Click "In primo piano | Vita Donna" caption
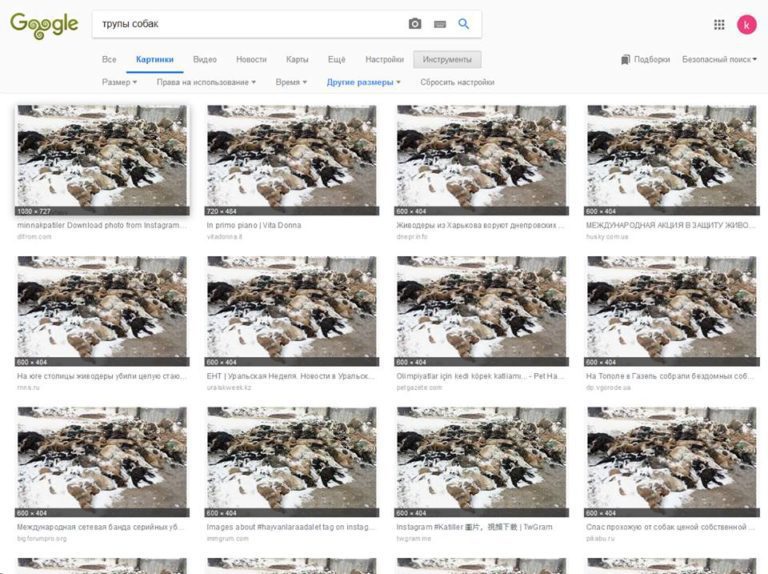 pos(254,225)
